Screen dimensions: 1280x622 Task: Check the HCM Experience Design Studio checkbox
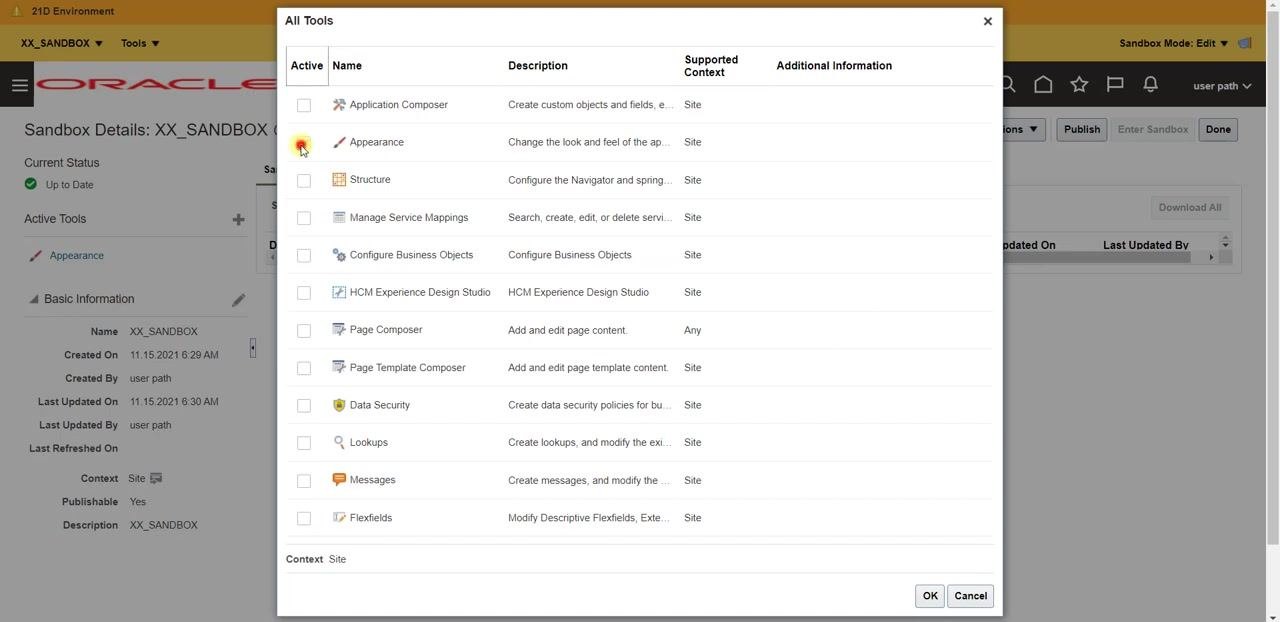(x=304, y=293)
